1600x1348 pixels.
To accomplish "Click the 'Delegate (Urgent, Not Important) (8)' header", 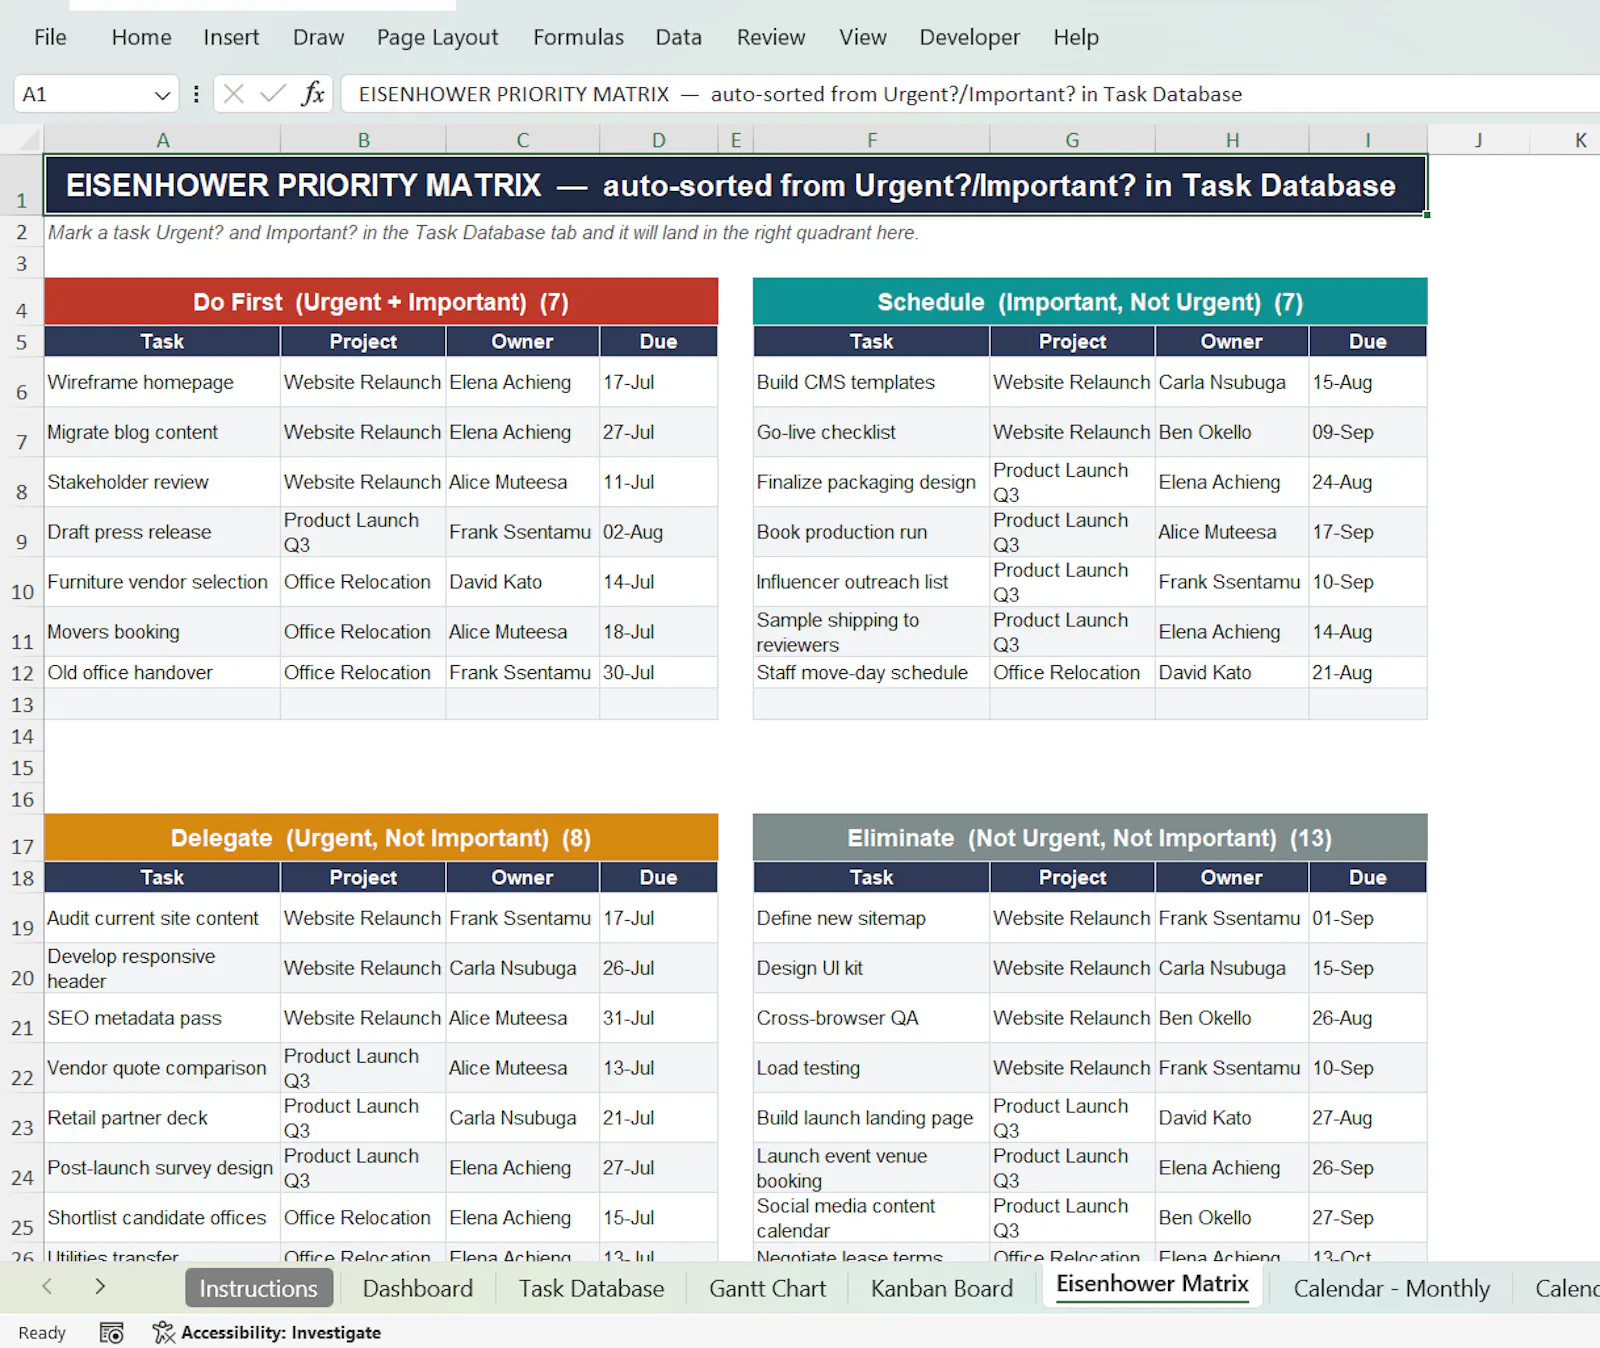I will 381,838.
